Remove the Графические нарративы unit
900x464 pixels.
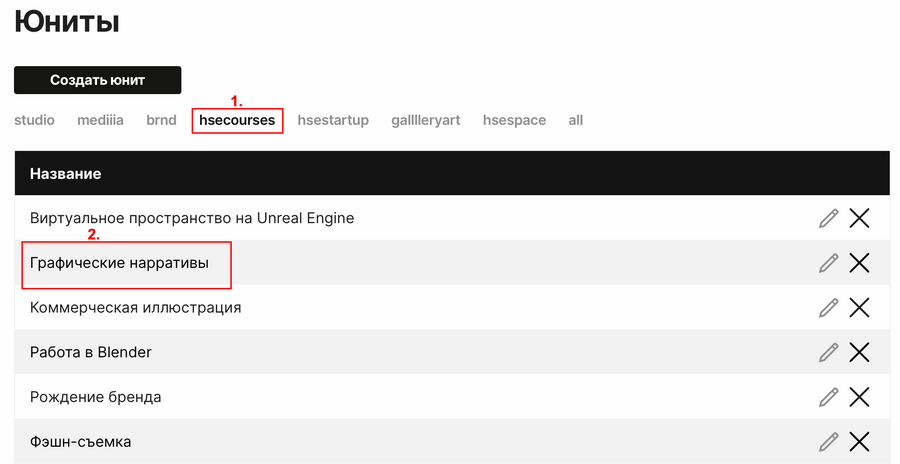[x=859, y=263]
